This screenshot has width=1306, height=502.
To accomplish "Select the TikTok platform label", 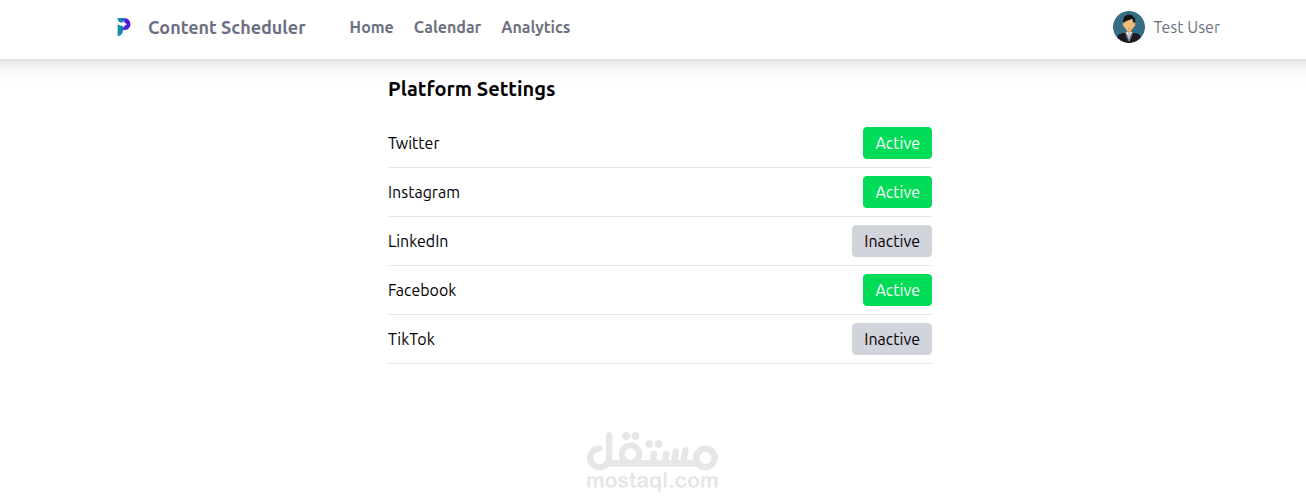I will tap(411, 339).
